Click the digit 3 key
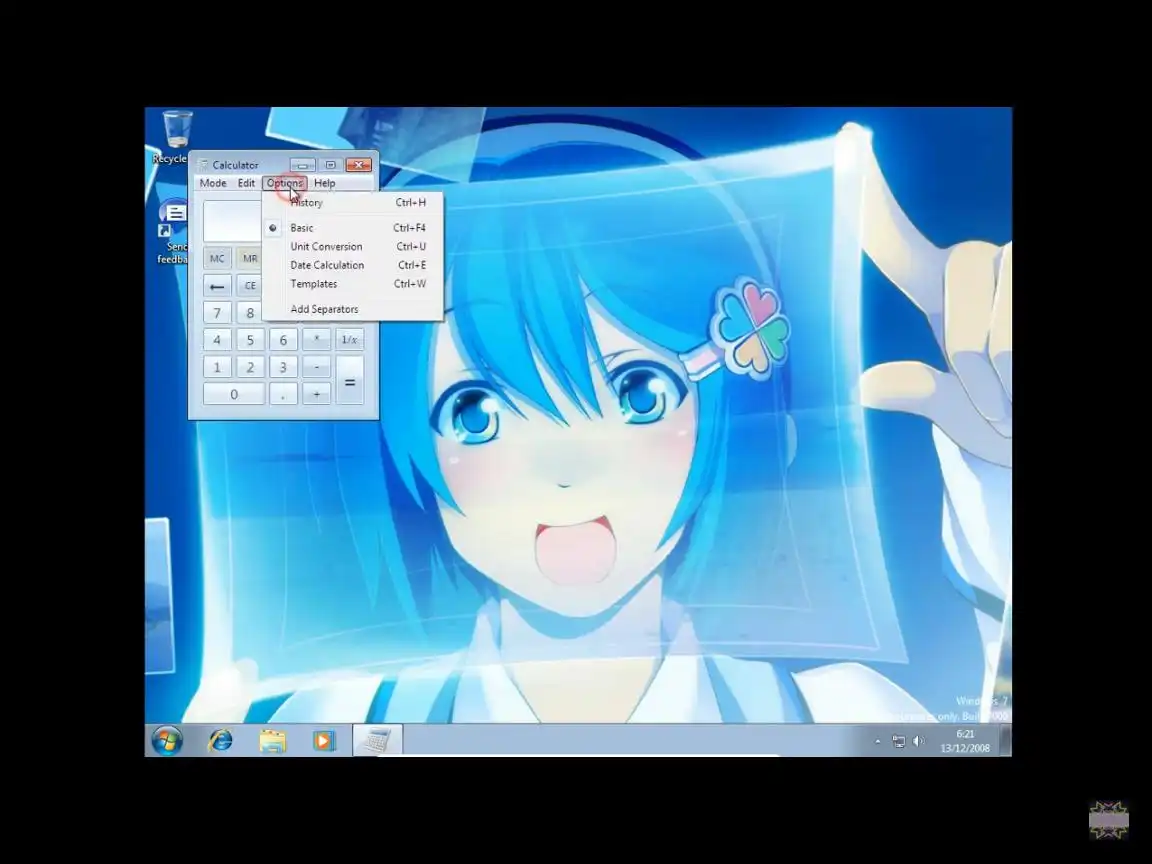The width and height of the screenshot is (1152, 864). [x=283, y=367]
